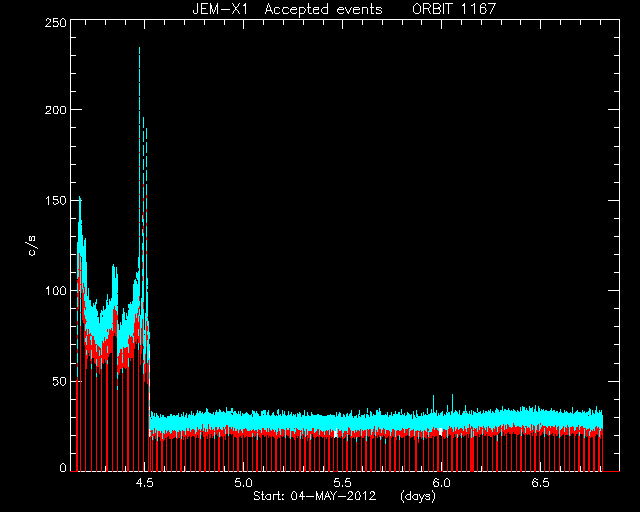Click the 'ORBIT 1167' title text
The image size is (640, 512).
(x=454, y=9)
